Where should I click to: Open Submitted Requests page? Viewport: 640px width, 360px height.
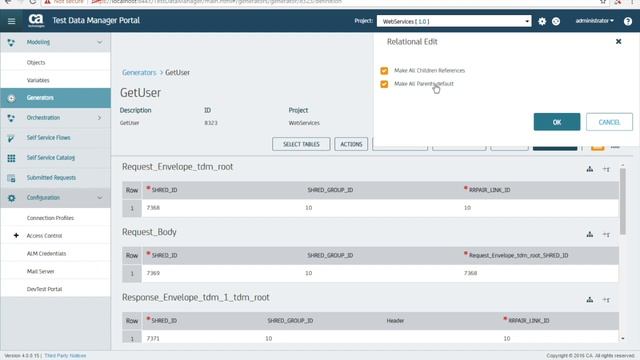(51, 178)
